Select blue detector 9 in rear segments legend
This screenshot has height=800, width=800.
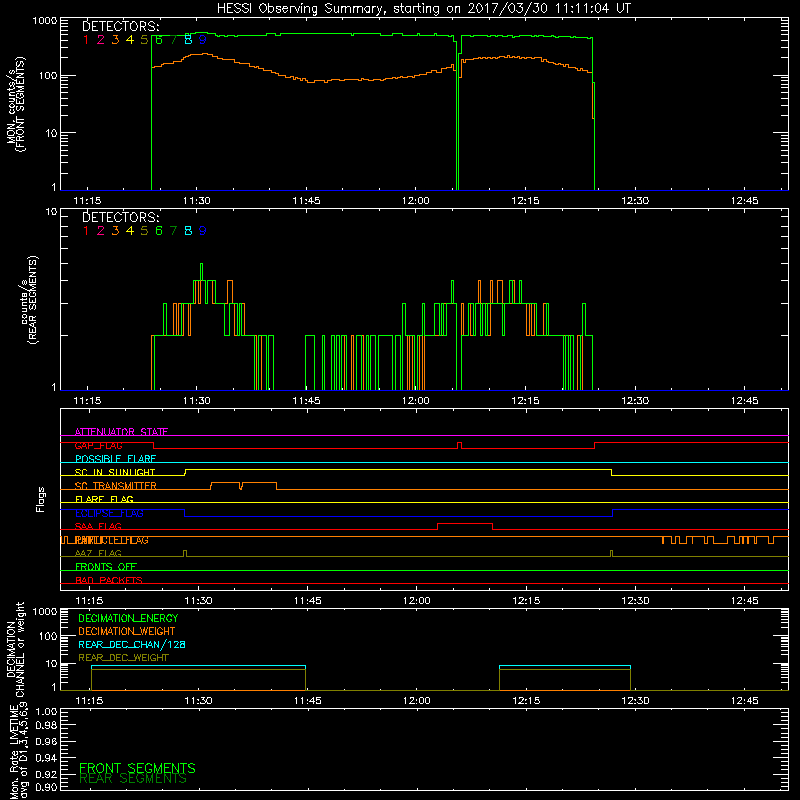click(x=203, y=231)
